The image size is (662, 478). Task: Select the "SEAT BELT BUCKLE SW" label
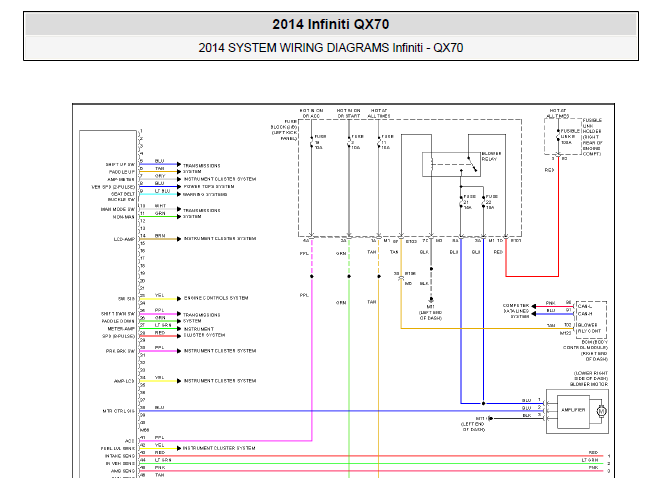pos(122,197)
